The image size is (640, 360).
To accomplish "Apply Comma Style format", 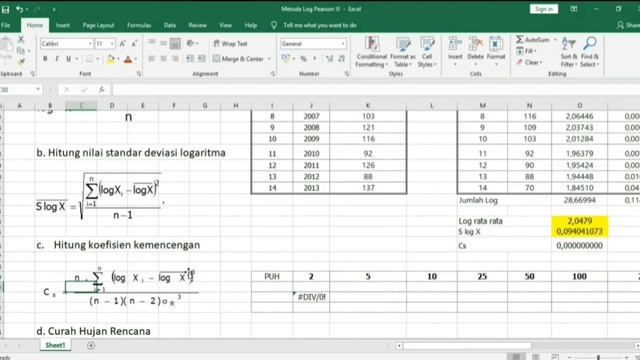I will [315, 59].
